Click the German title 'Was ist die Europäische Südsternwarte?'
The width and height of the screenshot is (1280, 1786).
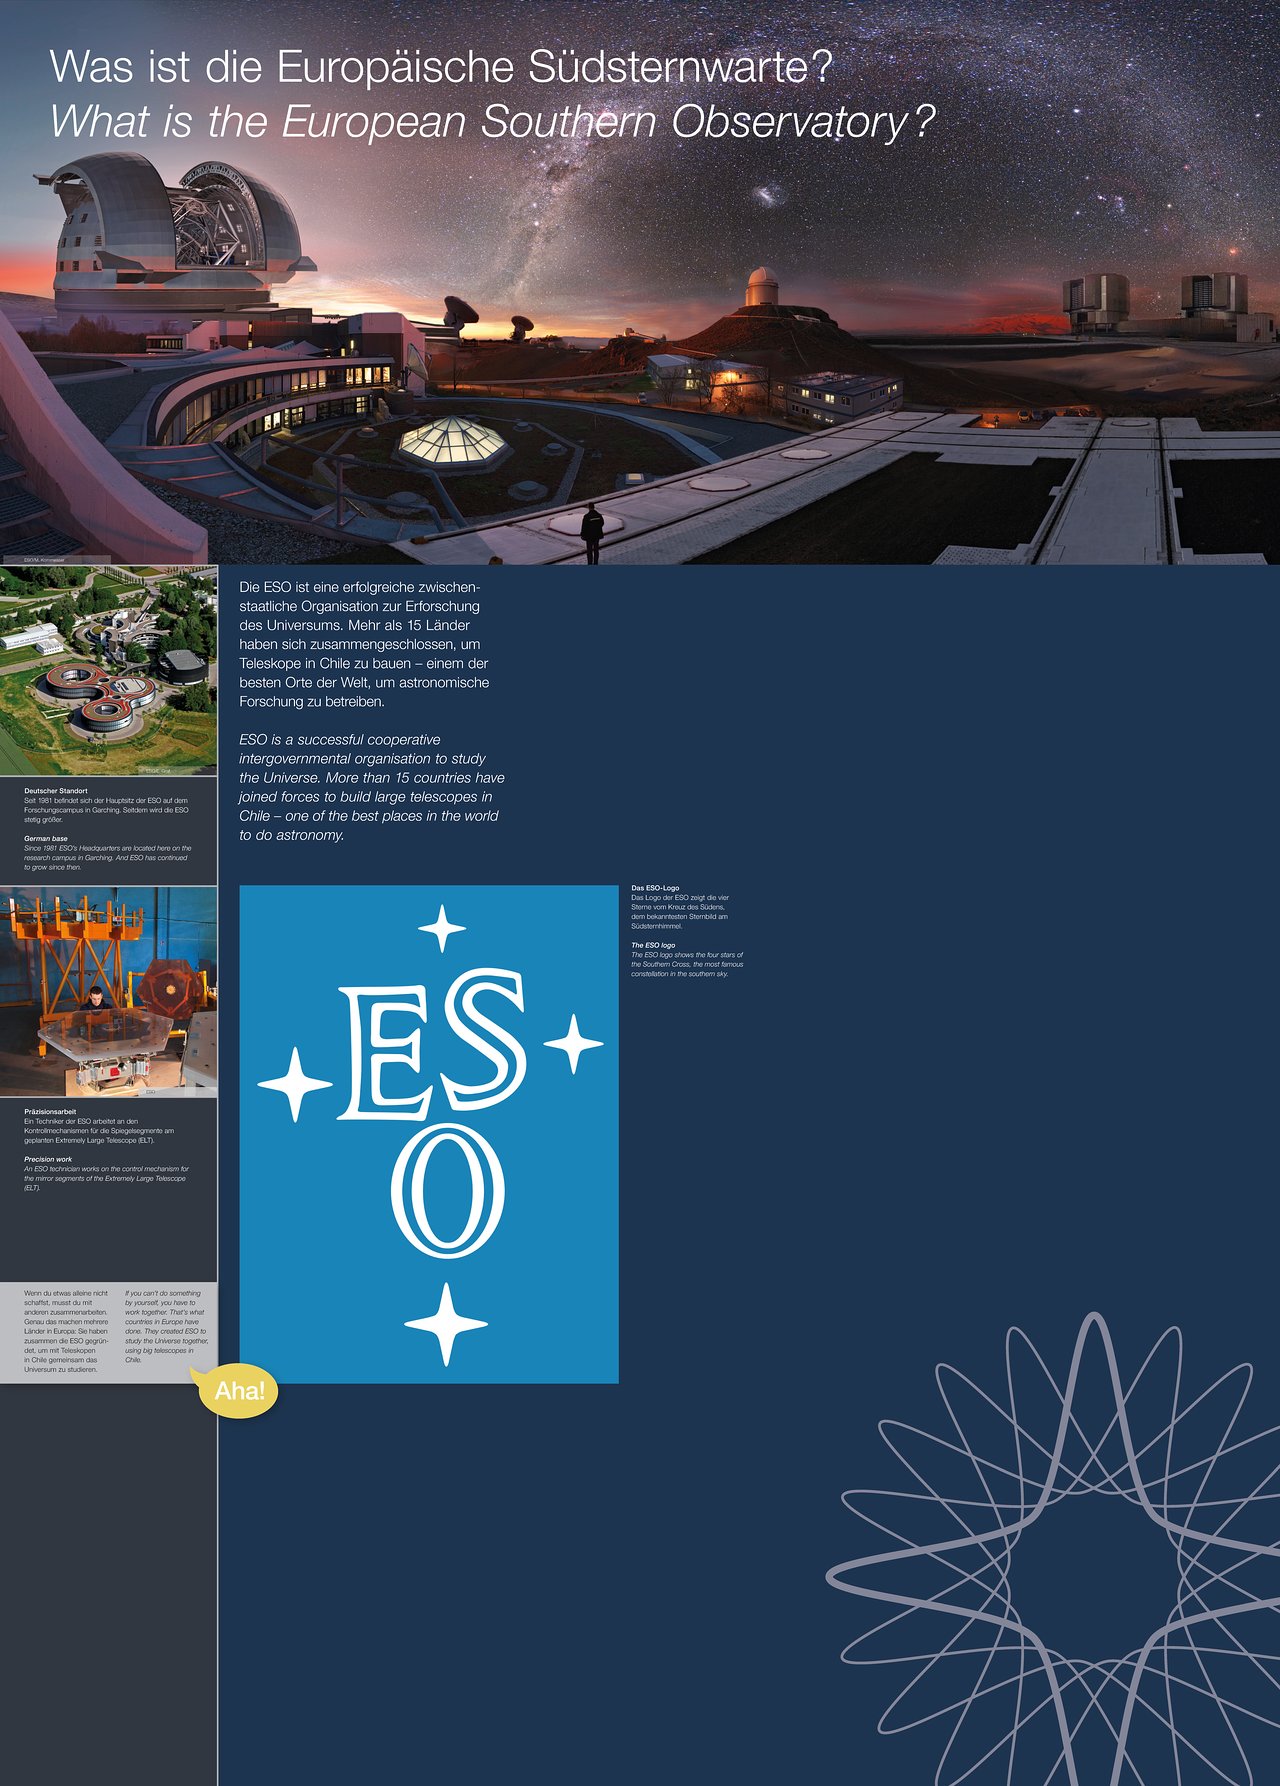coord(440,67)
